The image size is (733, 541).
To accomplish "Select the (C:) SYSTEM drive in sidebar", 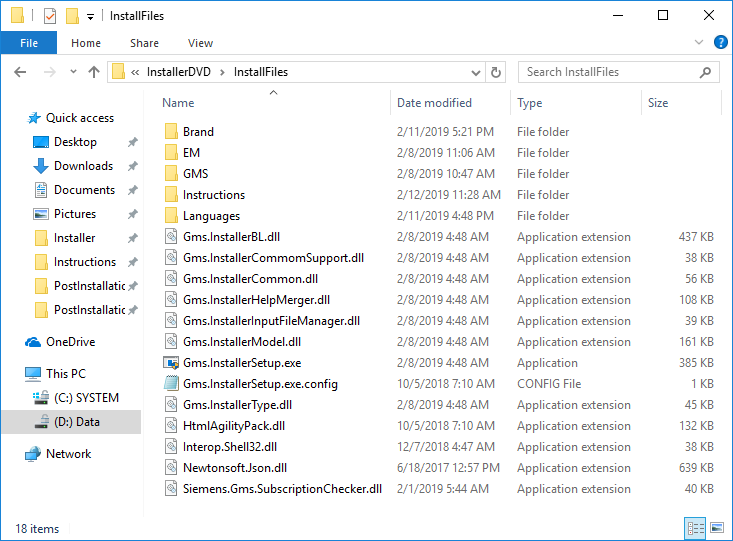I will 86,398.
